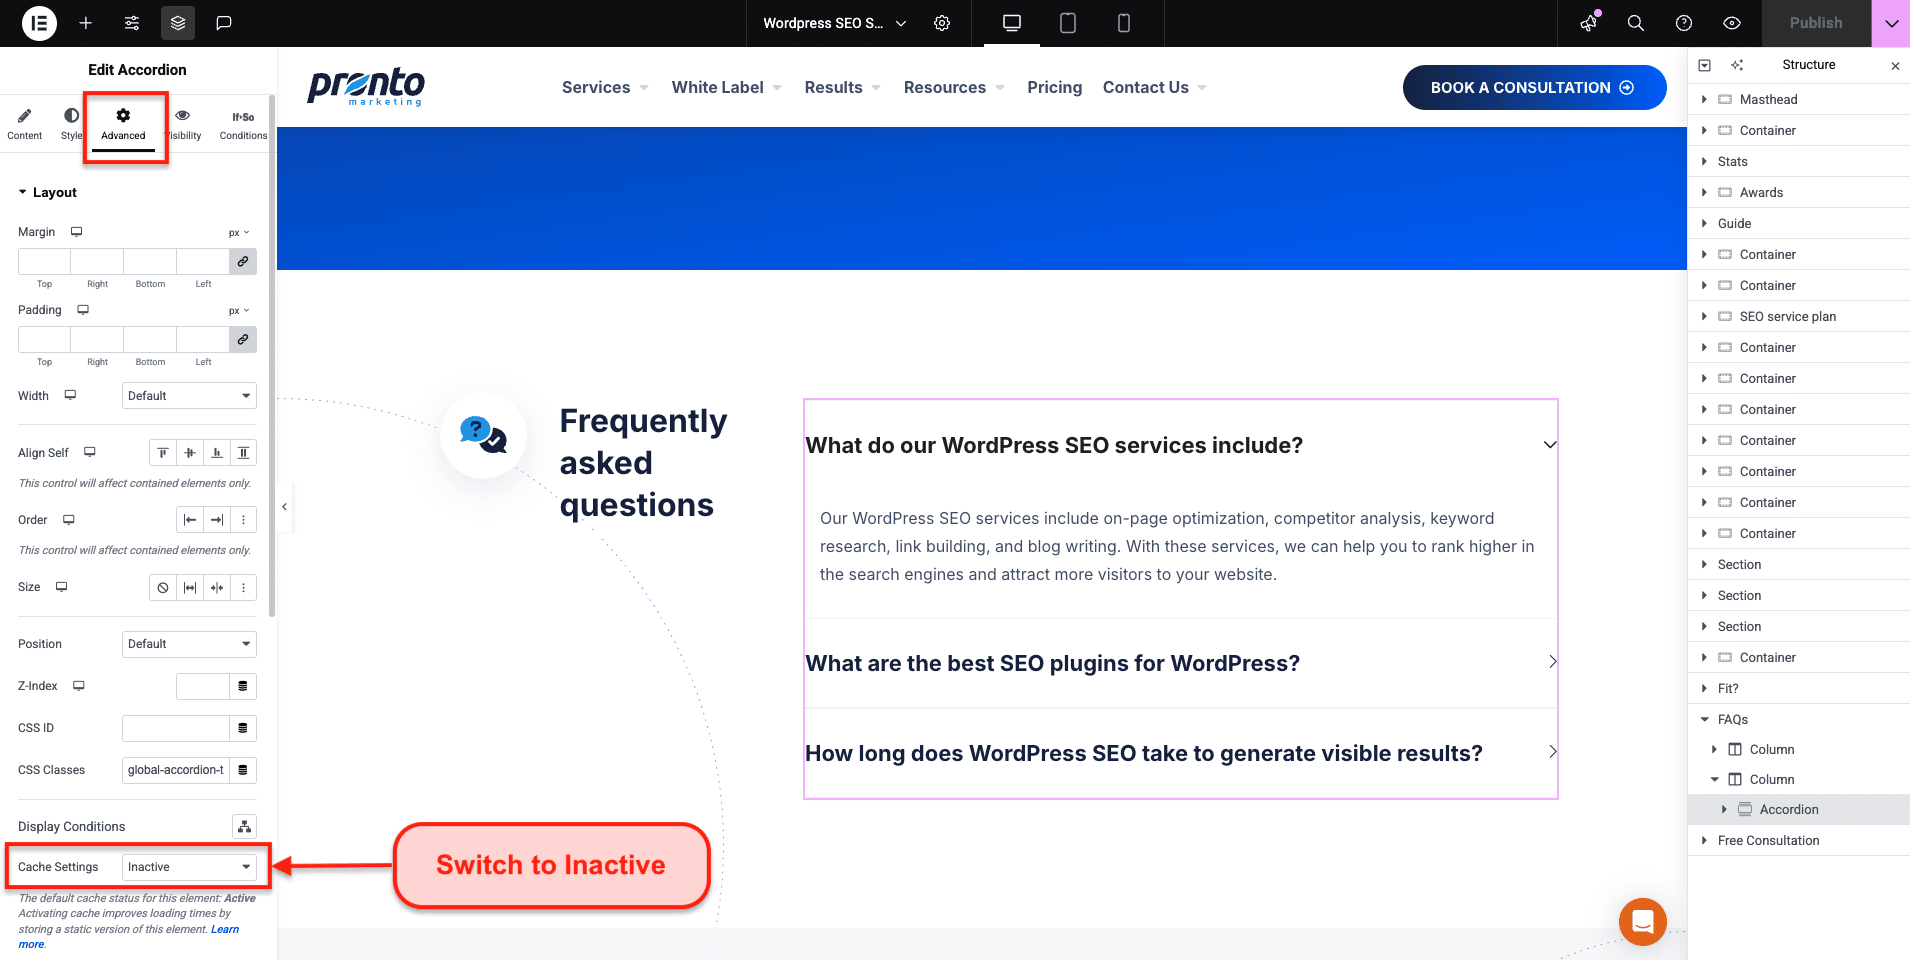Click the Book a Consultation button

click(x=1534, y=88)
